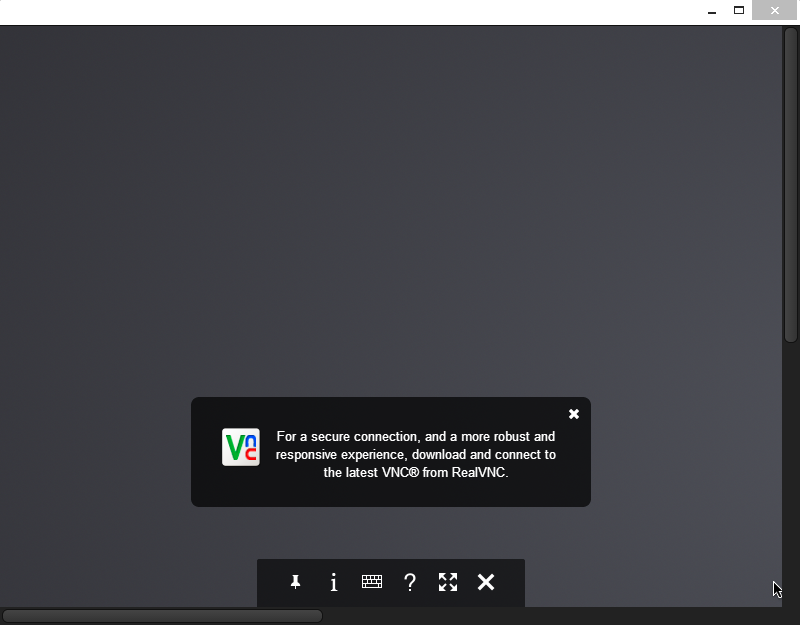
Task: Toggle full screen mode icon in toolbar
Action: [448, 582]
